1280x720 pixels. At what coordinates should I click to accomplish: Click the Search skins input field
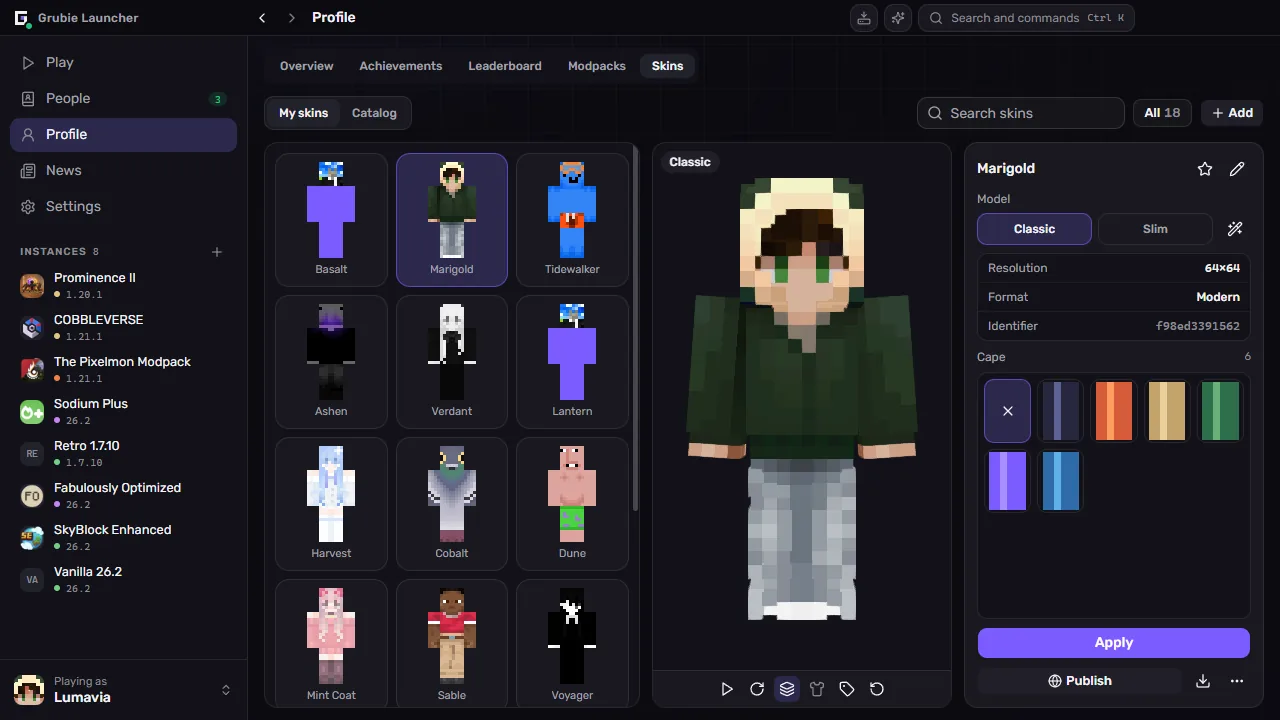1021,113
